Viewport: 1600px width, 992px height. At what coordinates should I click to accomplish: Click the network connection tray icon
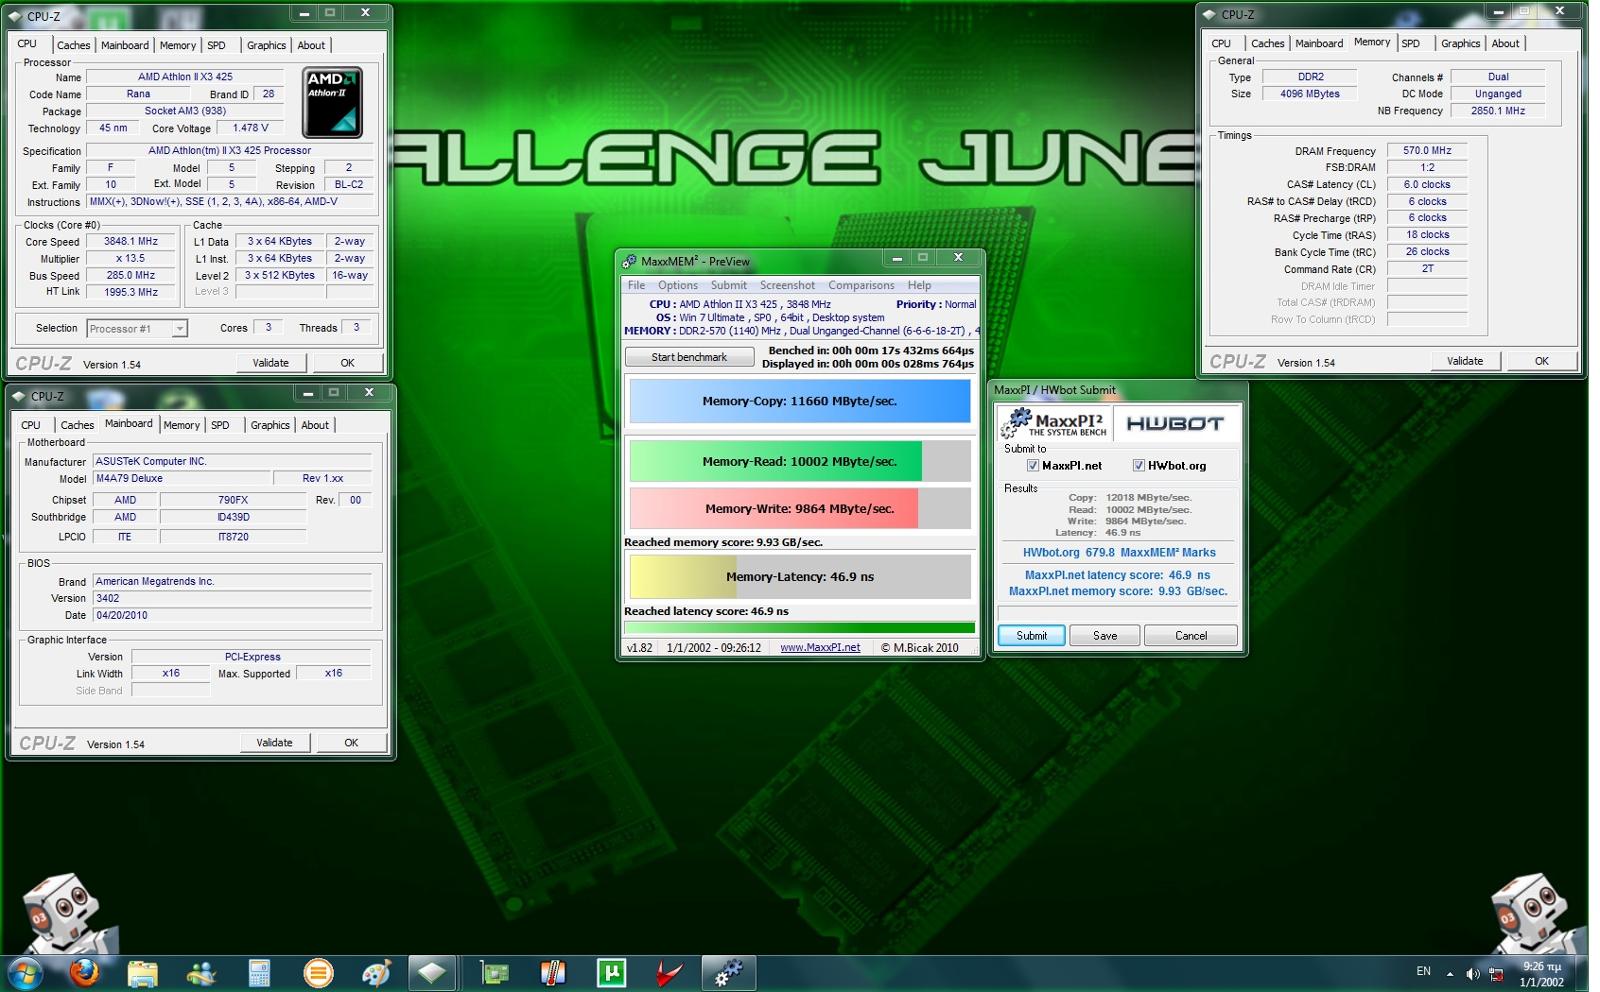coord(1497,974)
